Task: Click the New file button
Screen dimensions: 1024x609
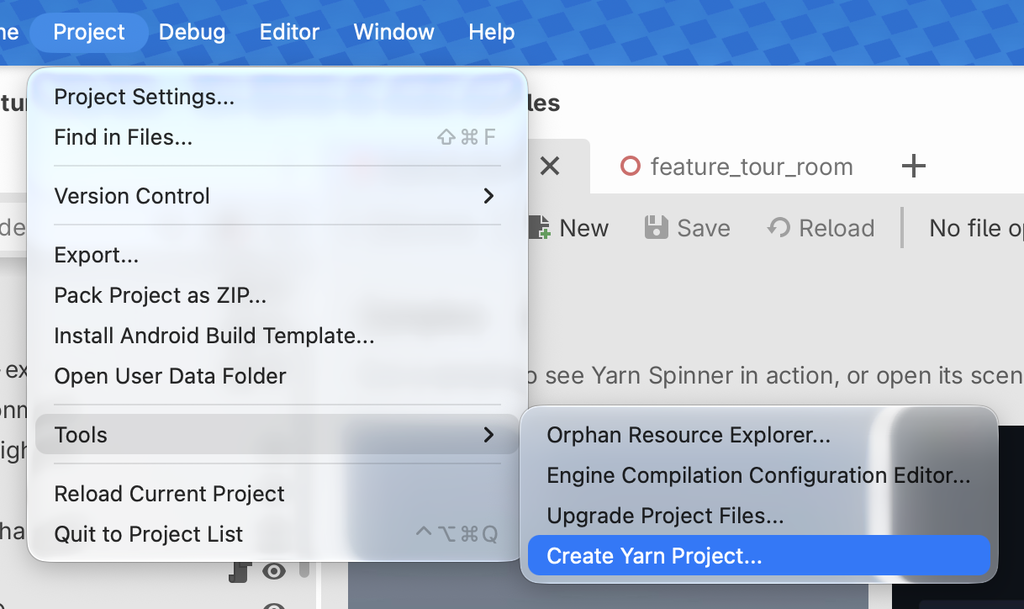Action: [569, 228]
